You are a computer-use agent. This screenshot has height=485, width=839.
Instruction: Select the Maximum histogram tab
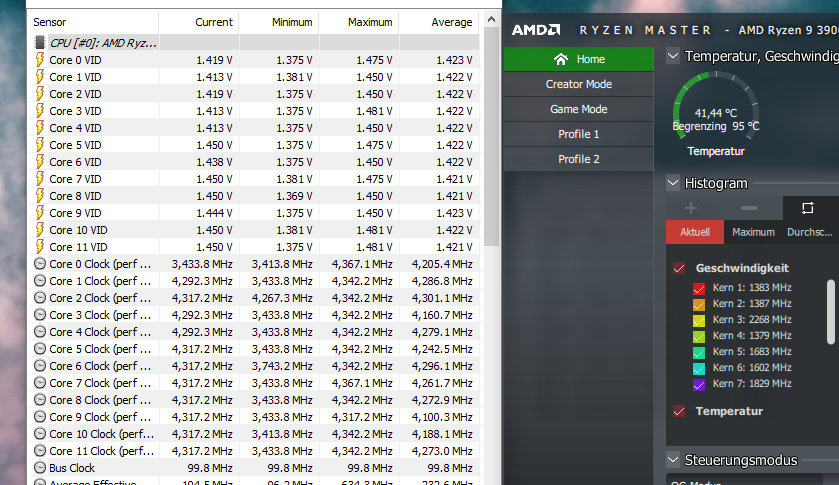(x=753, y=232)
